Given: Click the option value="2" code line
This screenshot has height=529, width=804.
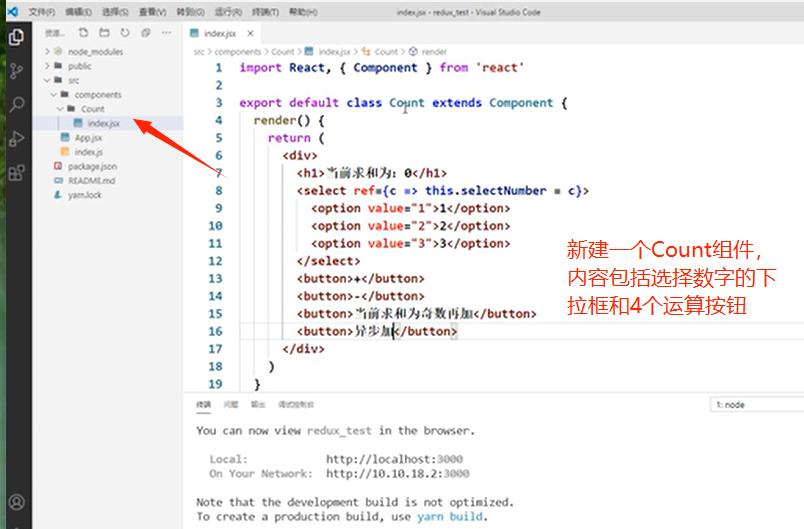Looking at the screenshot, I should 410,226.
